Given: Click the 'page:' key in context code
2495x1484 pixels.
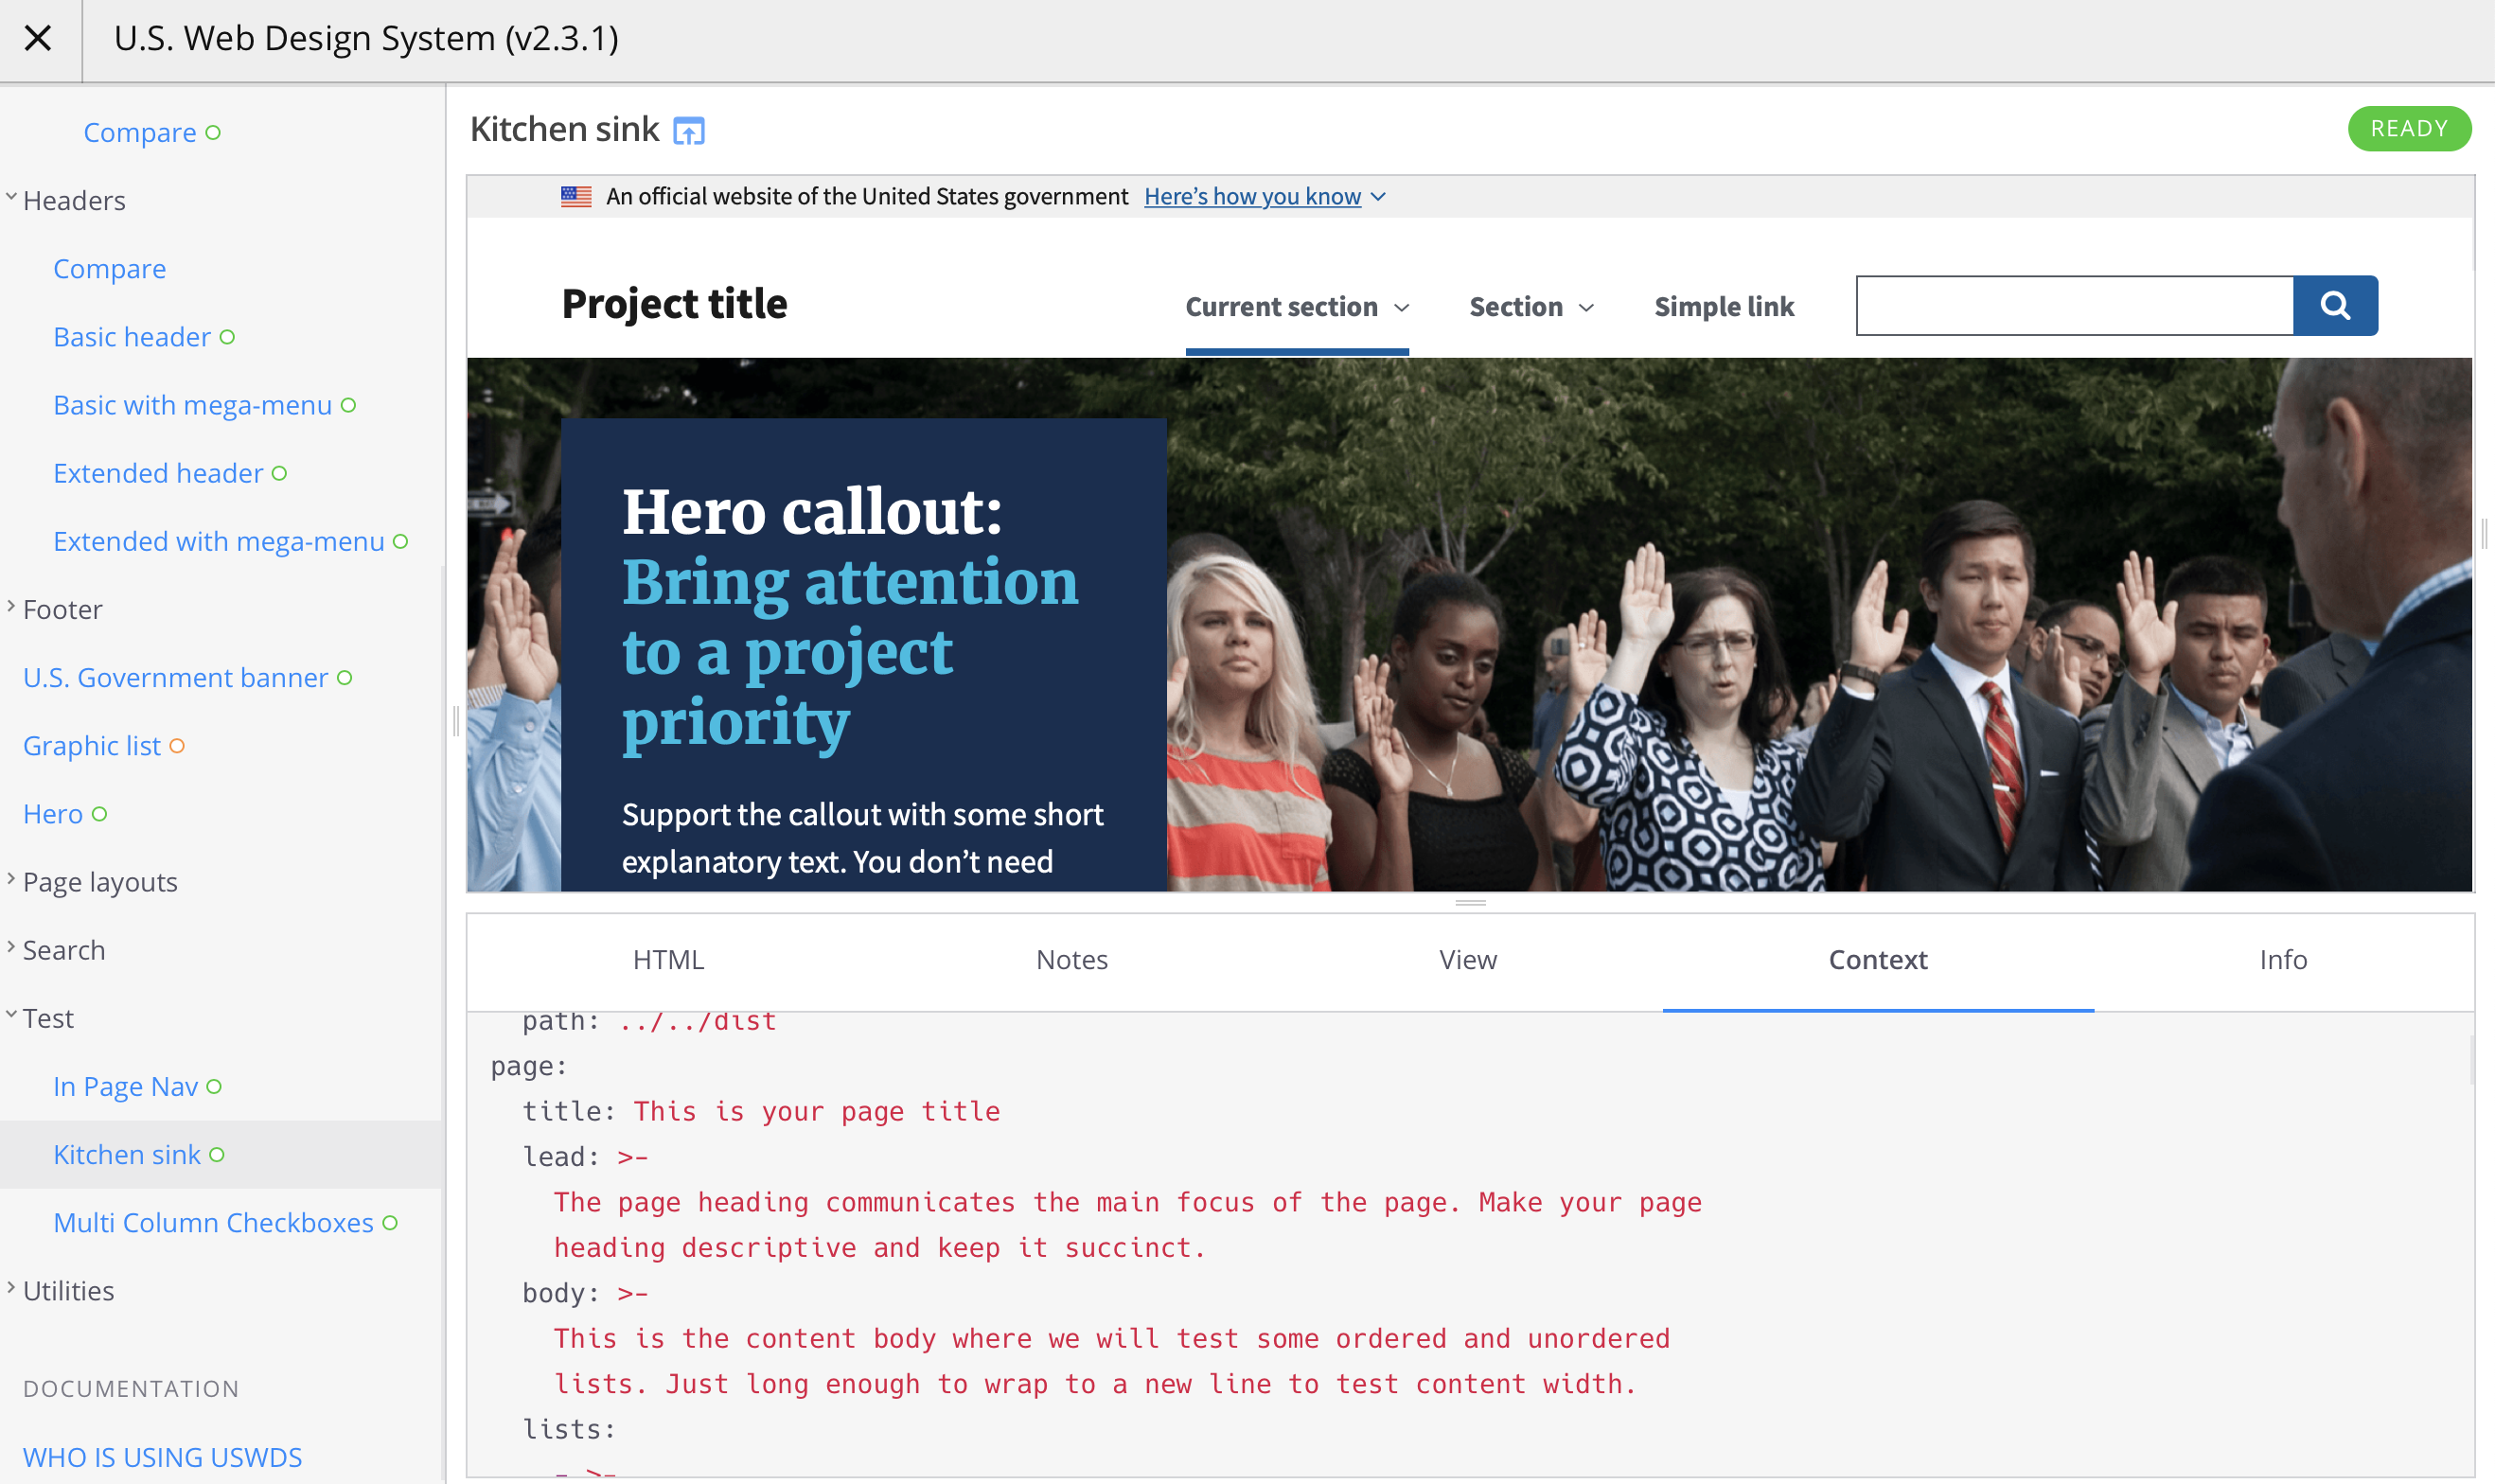Looking at the screenshot, I should [529, 1066].
